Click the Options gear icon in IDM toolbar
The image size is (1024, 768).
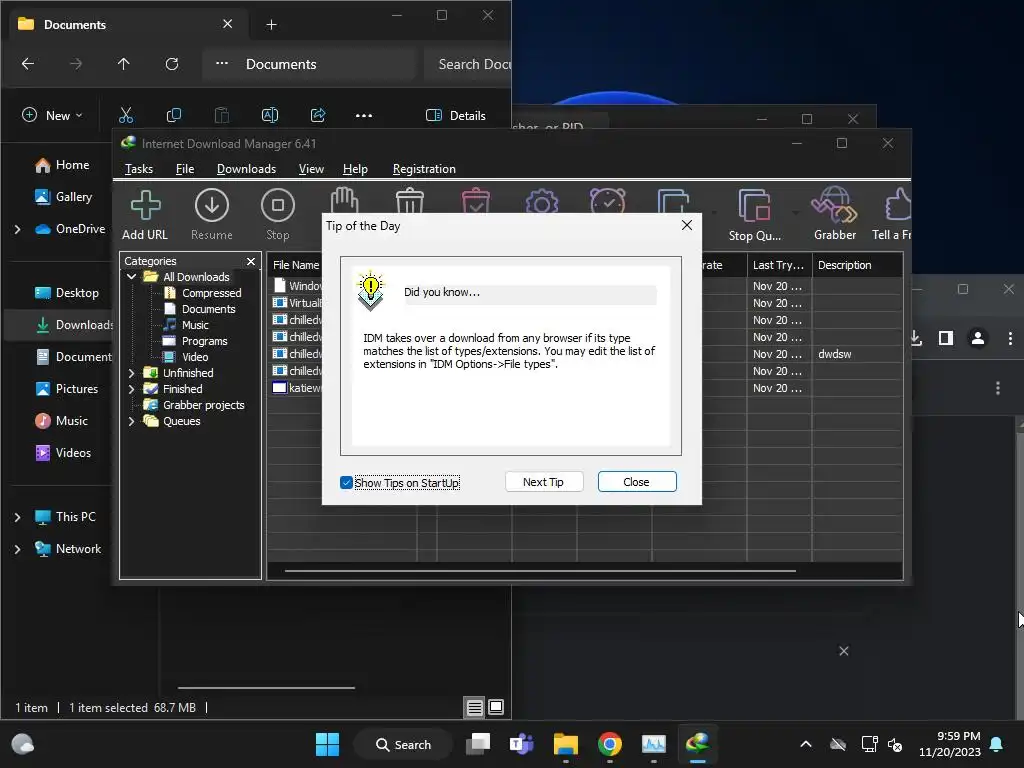pos(541,201)
